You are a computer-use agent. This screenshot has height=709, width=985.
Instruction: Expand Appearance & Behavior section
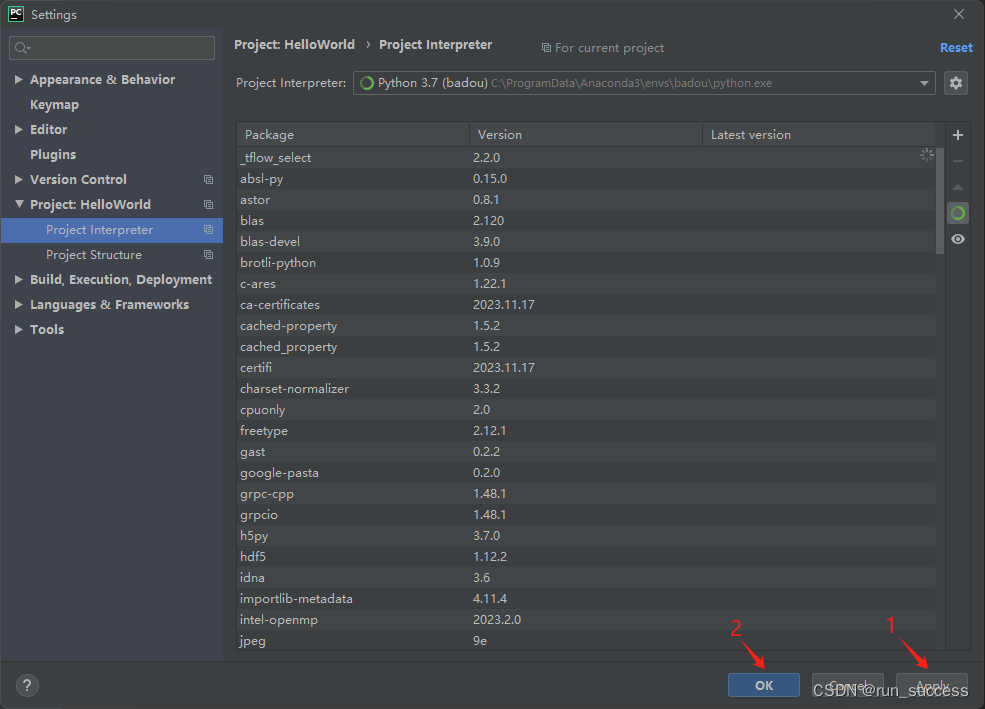(x=19, y=79)
